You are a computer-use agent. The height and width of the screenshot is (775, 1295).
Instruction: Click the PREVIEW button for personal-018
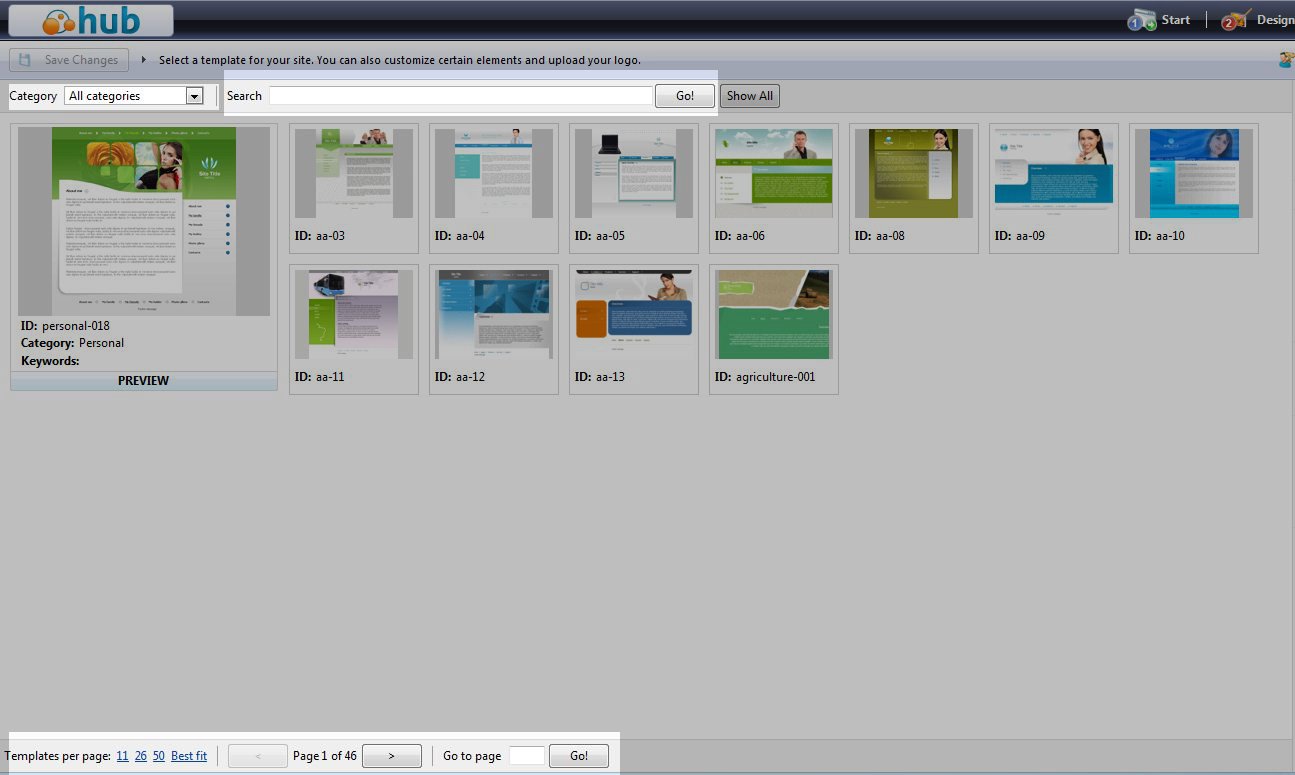click(x=143, y=381)
